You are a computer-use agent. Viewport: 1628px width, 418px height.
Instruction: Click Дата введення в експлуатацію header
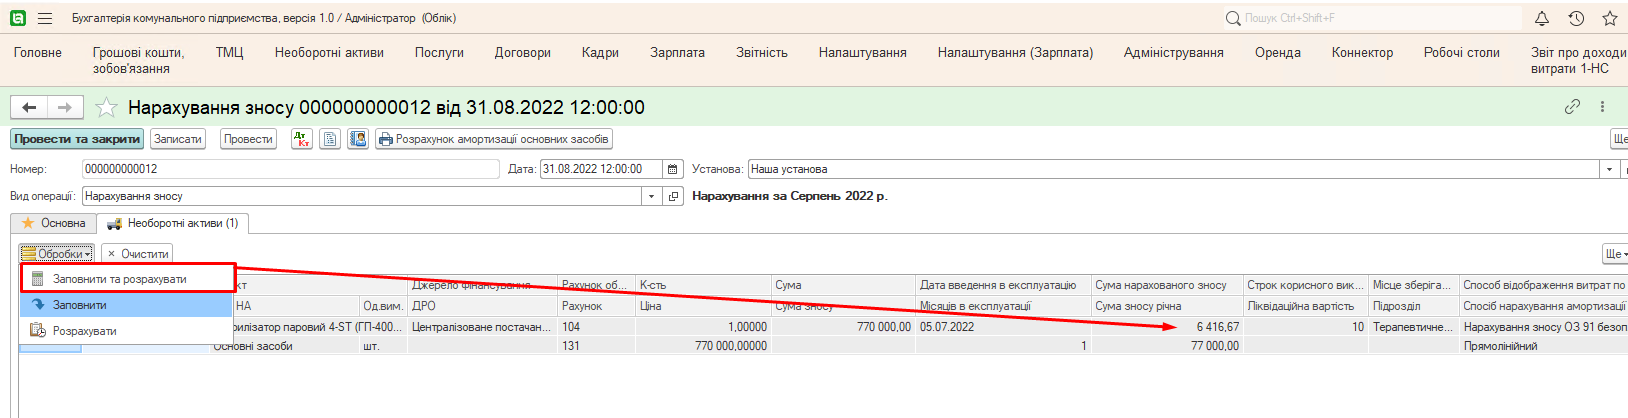click(1003, 285)
